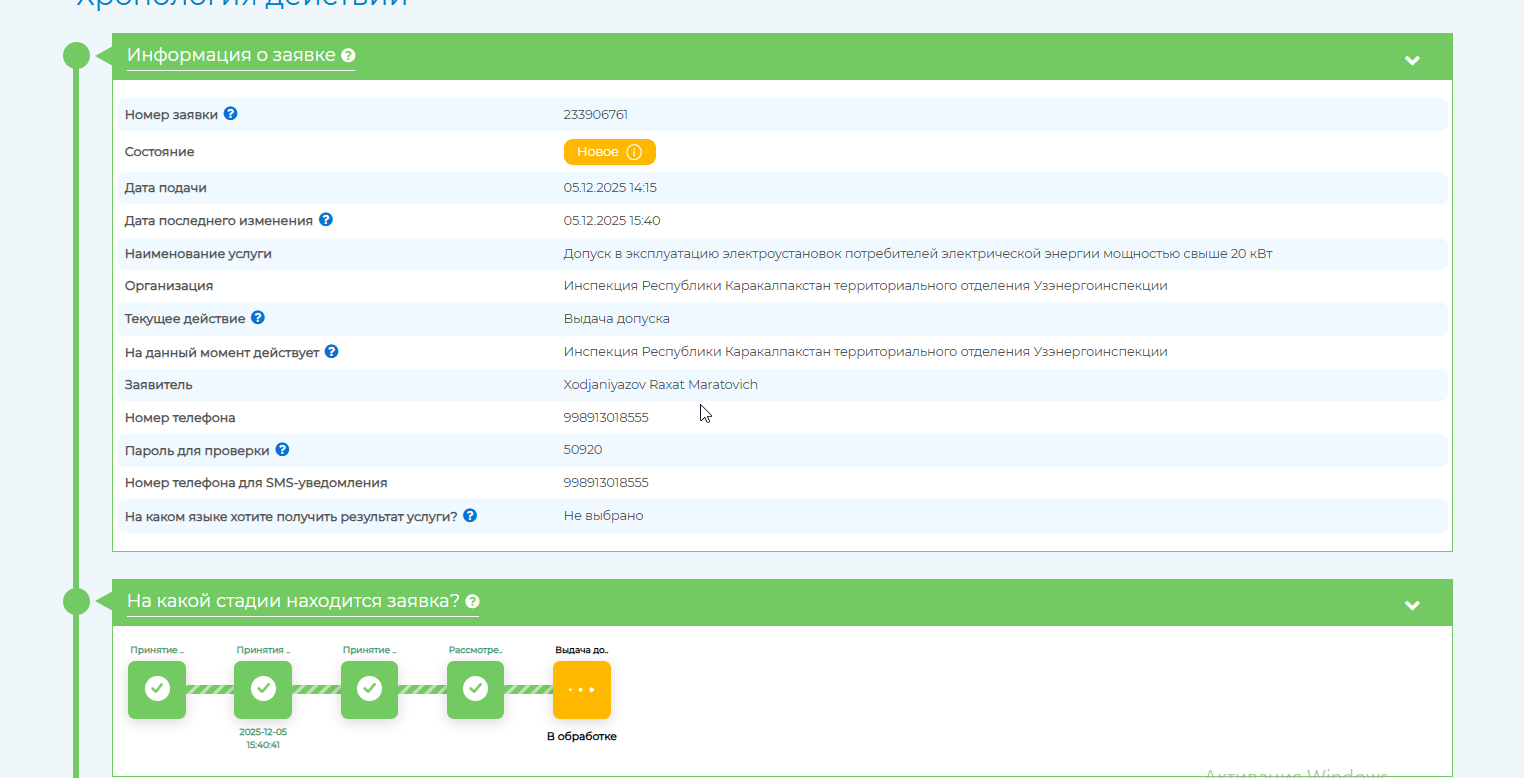Click the inspection name in "На данный момент действует" row
The image size is (1524, 778).
click(866, 352)
